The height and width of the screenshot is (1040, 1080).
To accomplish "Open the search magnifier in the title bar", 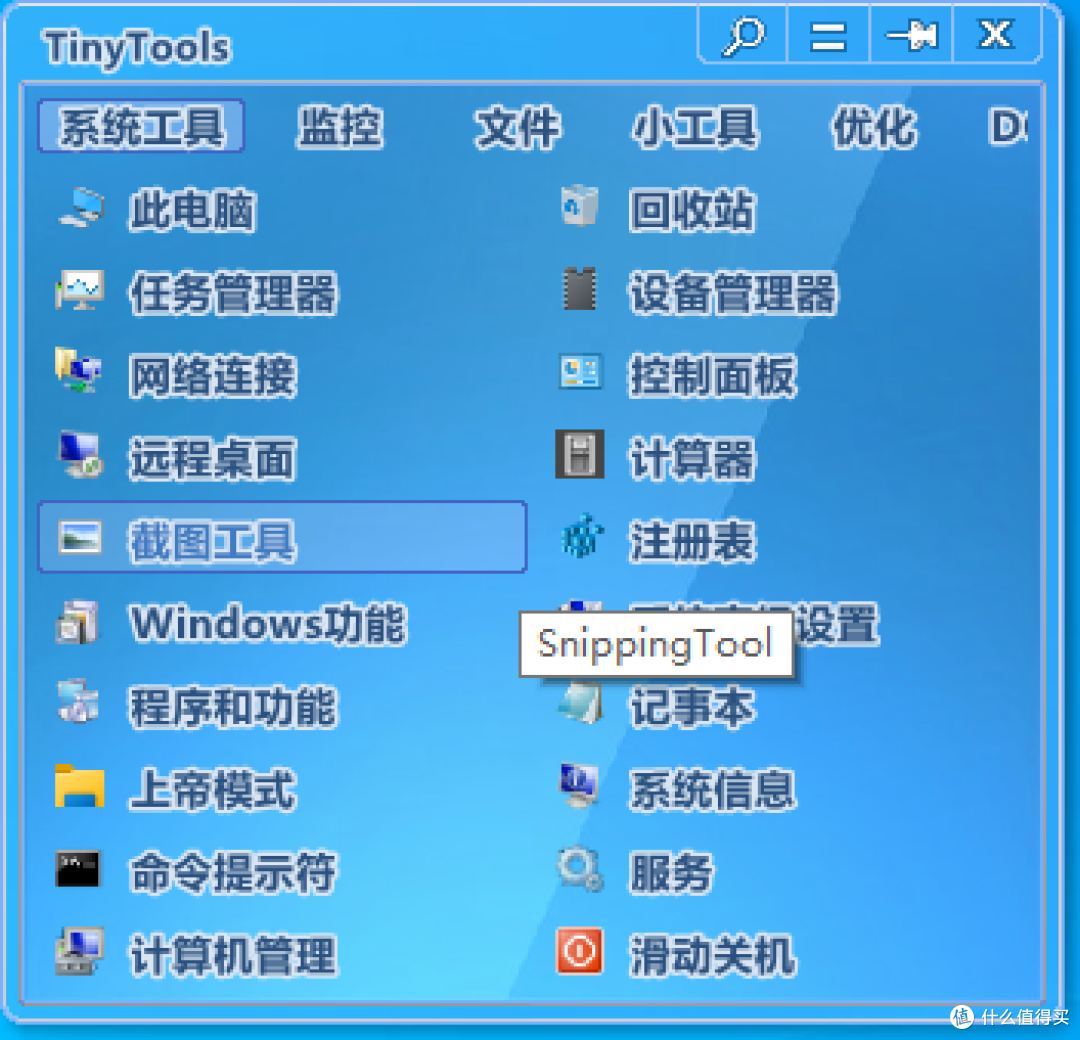I will click(744, 36).
